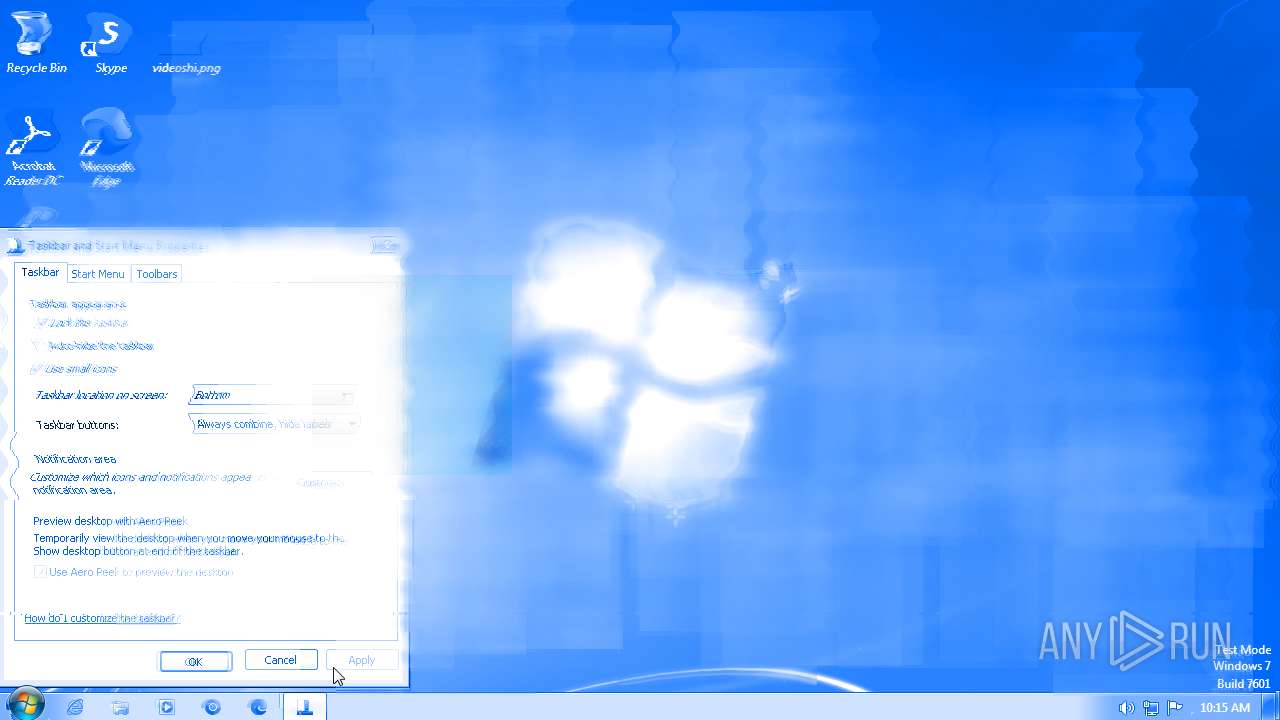
Task: Open the Windows Start orb
Action: tap(25, 706)
